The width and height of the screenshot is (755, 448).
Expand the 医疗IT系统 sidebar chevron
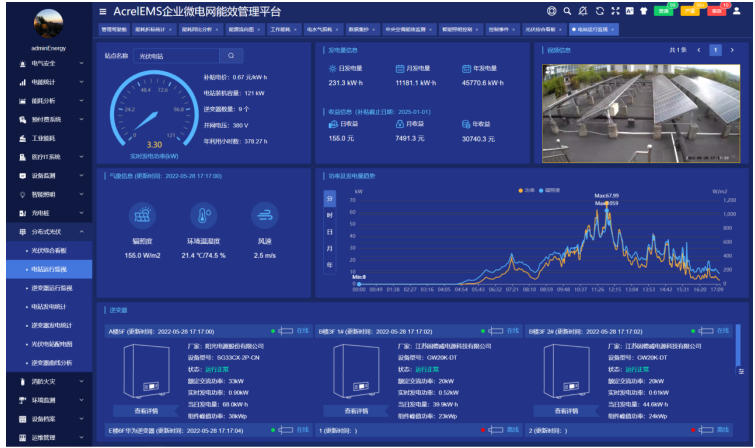pos(81,157)
